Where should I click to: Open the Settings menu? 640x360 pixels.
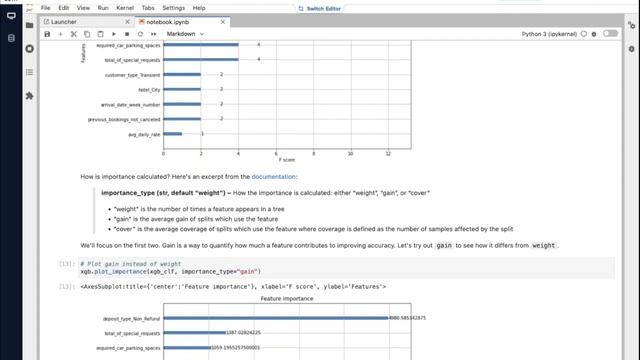[173, 8]
